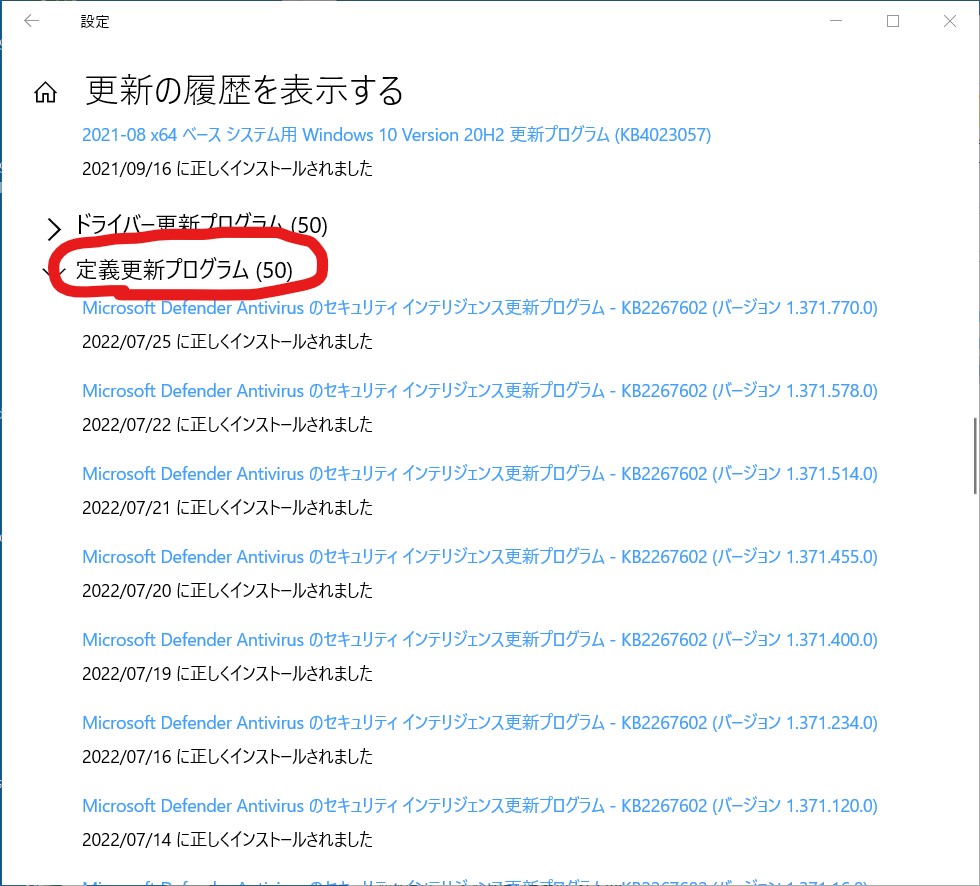Open Defender update version 1.371.514.0 link
Viewport: 980px width, 886px height.
click(x=480, y=474)
